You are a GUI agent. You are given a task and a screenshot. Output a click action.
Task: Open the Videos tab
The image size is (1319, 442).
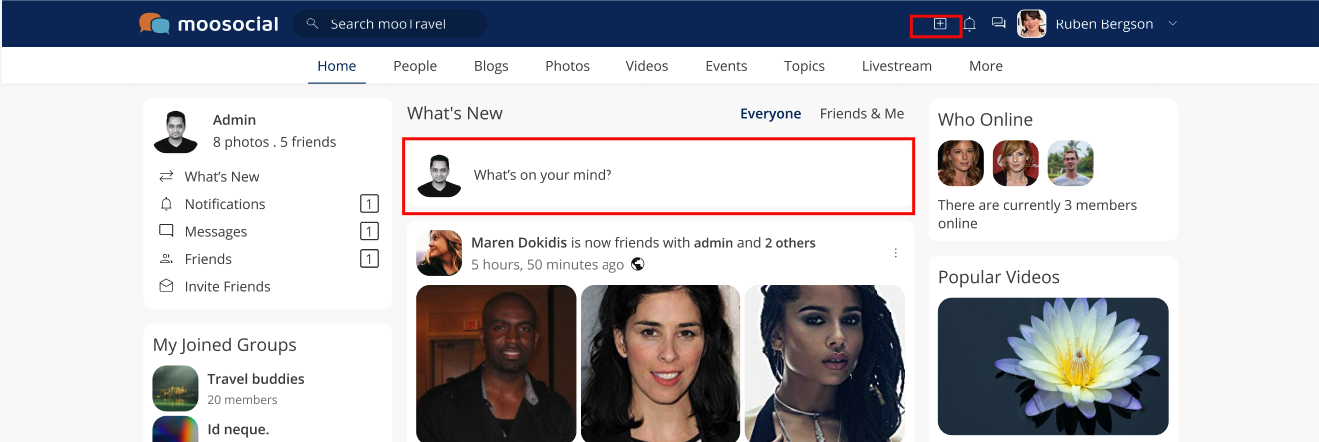(647, 66)
